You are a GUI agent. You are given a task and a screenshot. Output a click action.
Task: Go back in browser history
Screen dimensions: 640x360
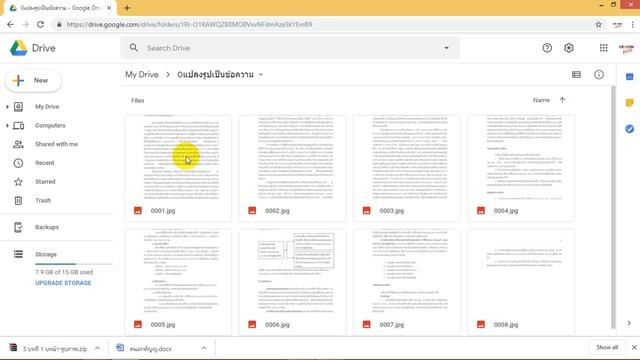[x=10, y=24]
